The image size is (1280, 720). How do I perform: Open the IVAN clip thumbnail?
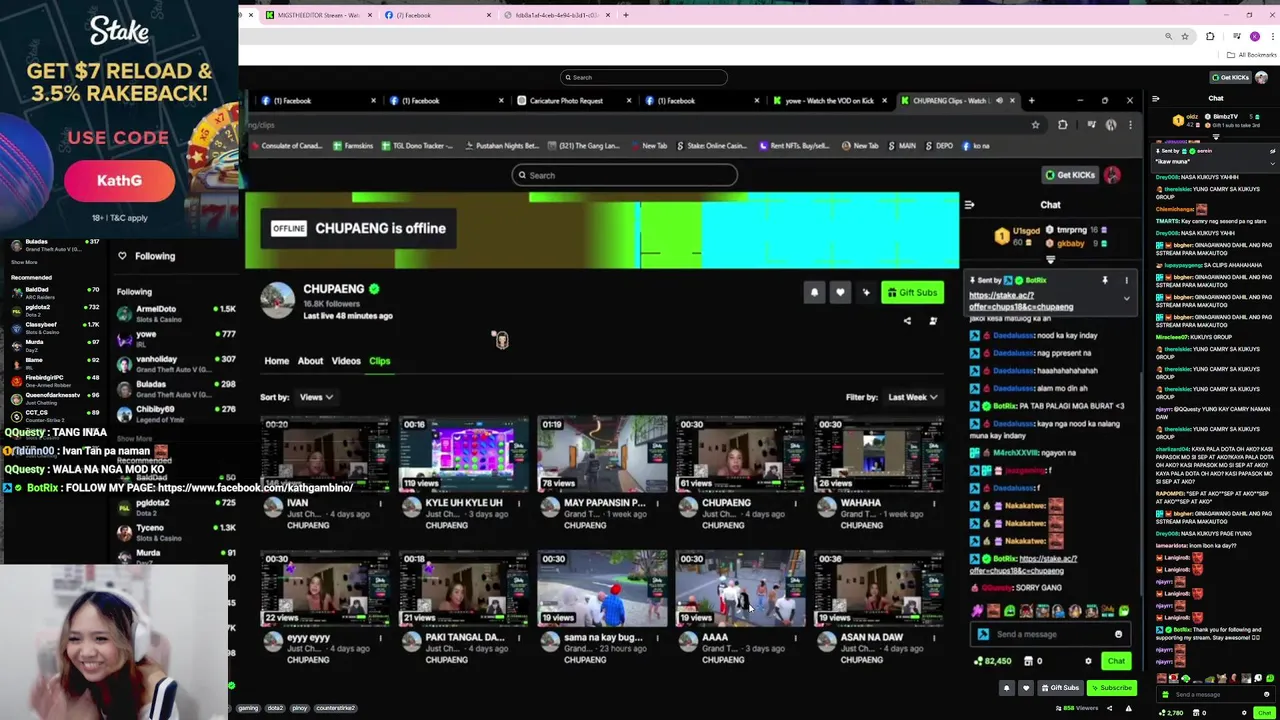[x=325, y=454]
